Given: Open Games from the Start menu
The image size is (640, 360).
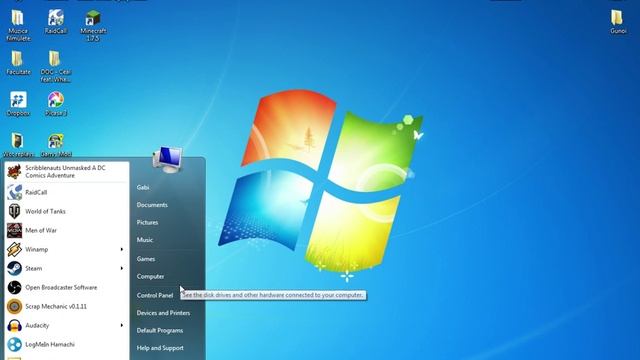Looking at the screenshot, I should tap(145, 259).
